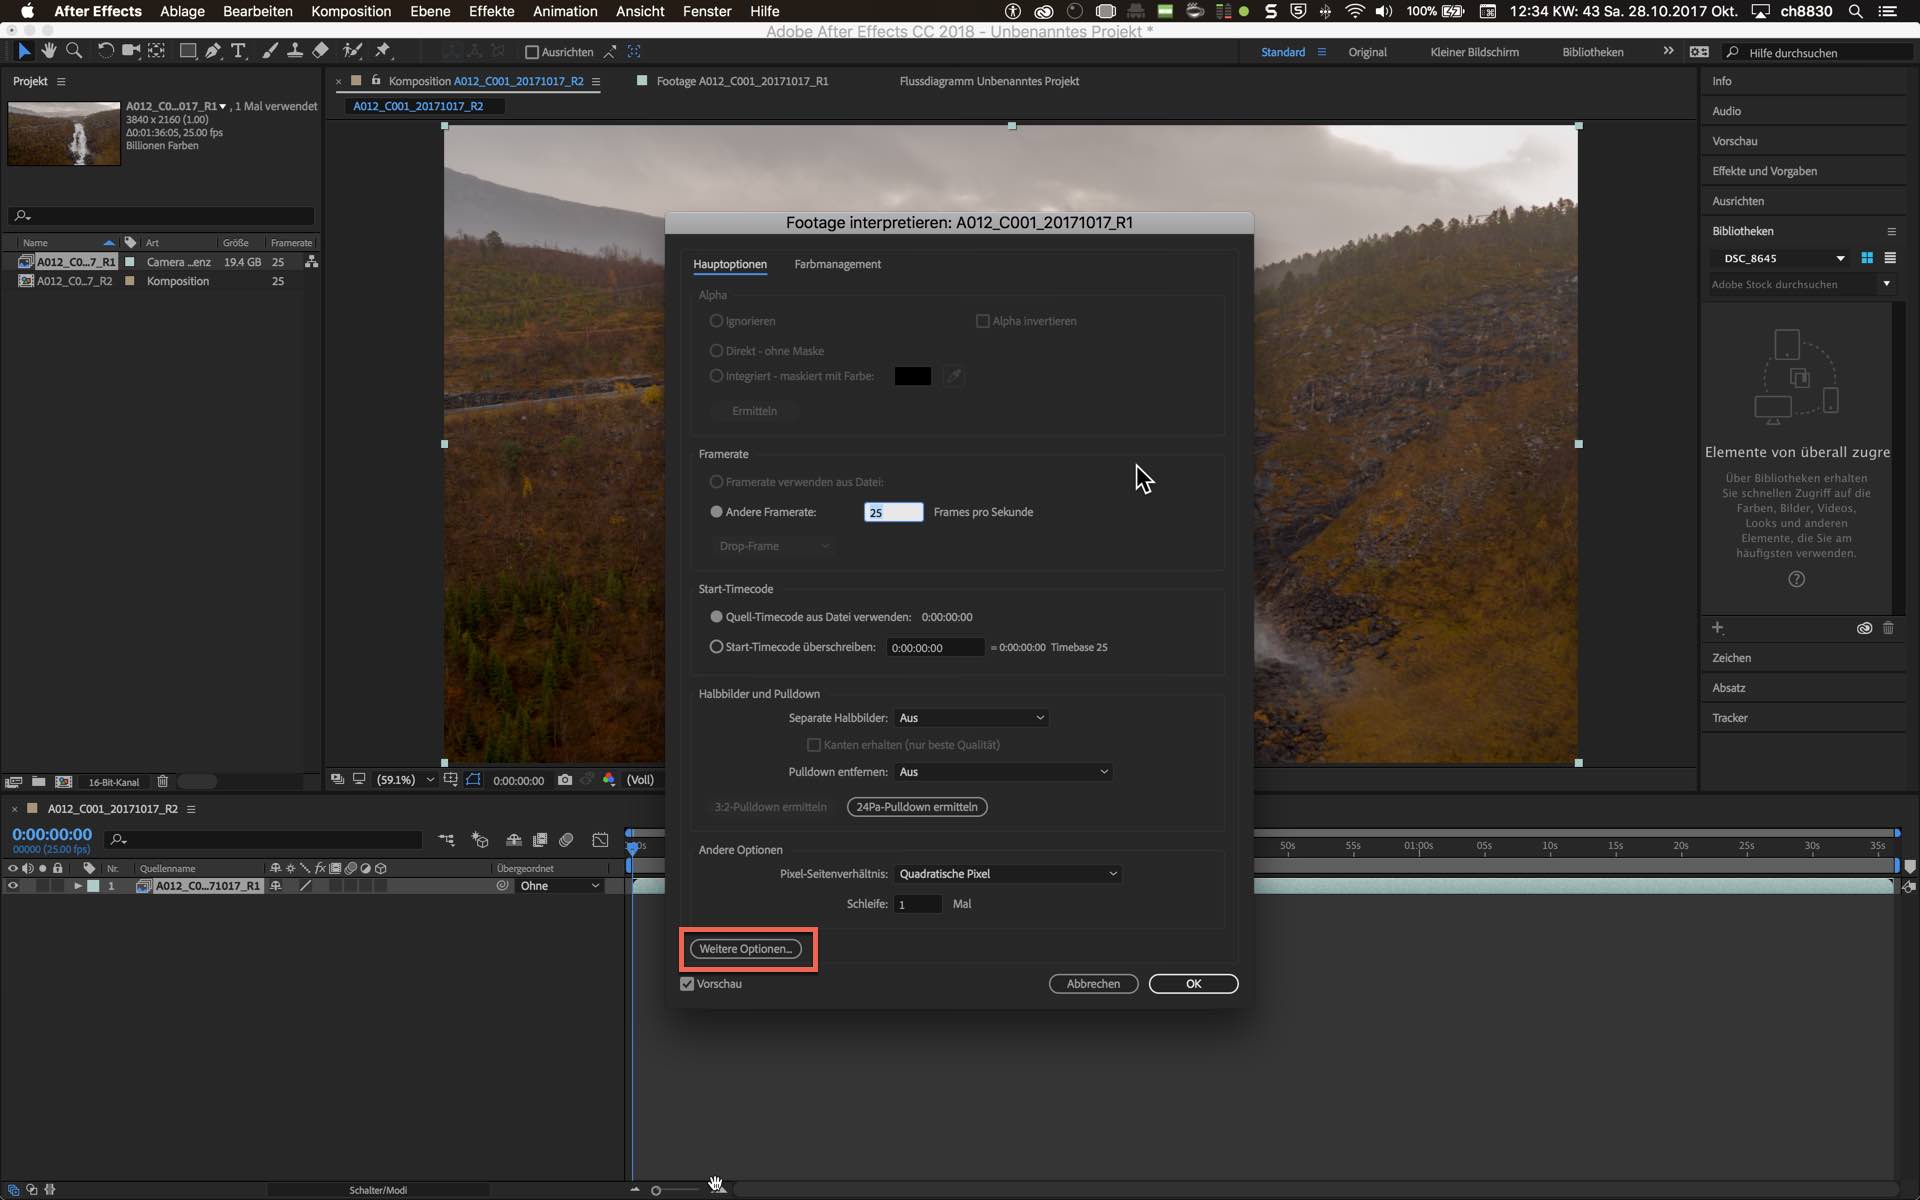Open the Pulldown entfernen dropdown
This screenshot has width=1920, height=1200.
click(x=1003, y=772)
